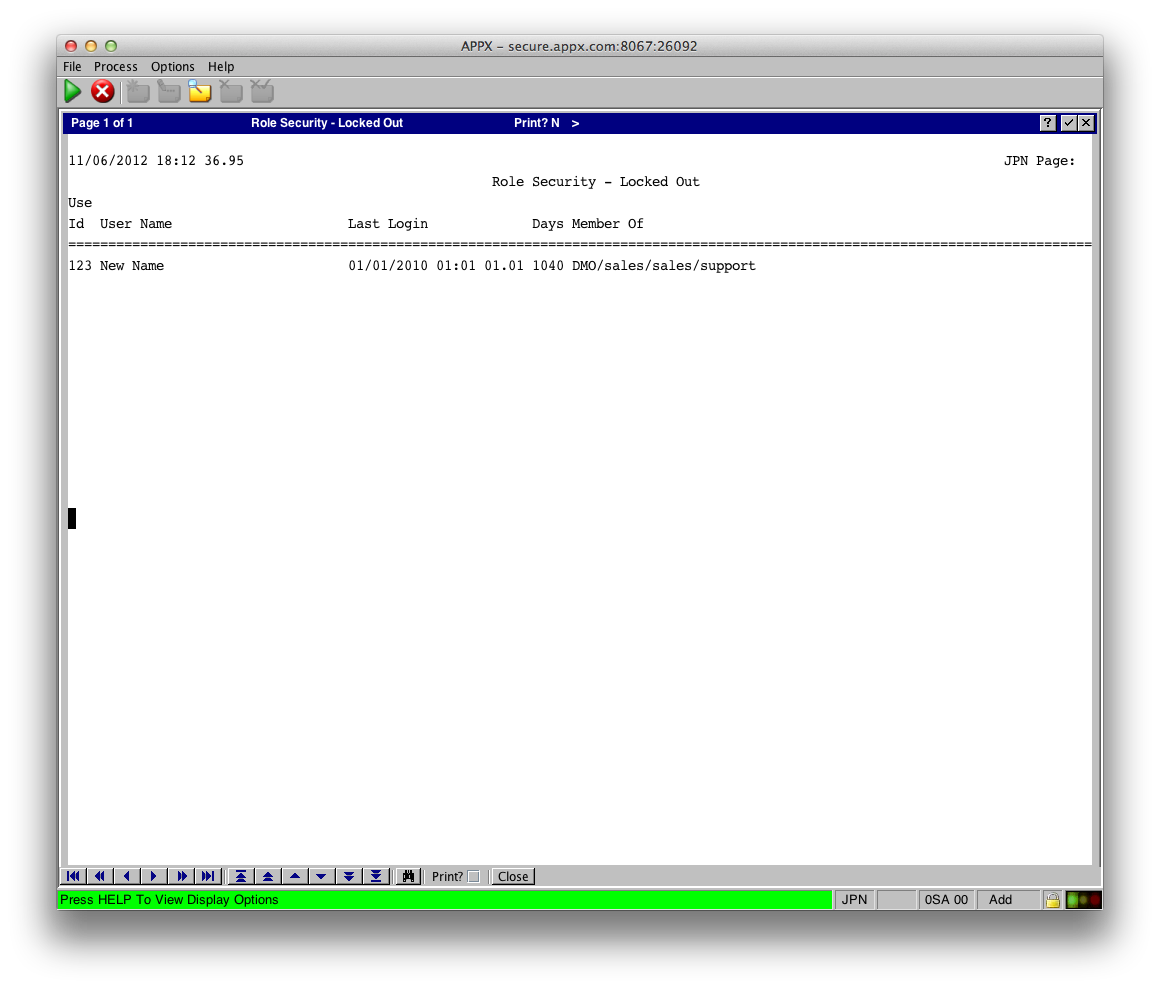Click the green Run arrow in toolbar

73,92
